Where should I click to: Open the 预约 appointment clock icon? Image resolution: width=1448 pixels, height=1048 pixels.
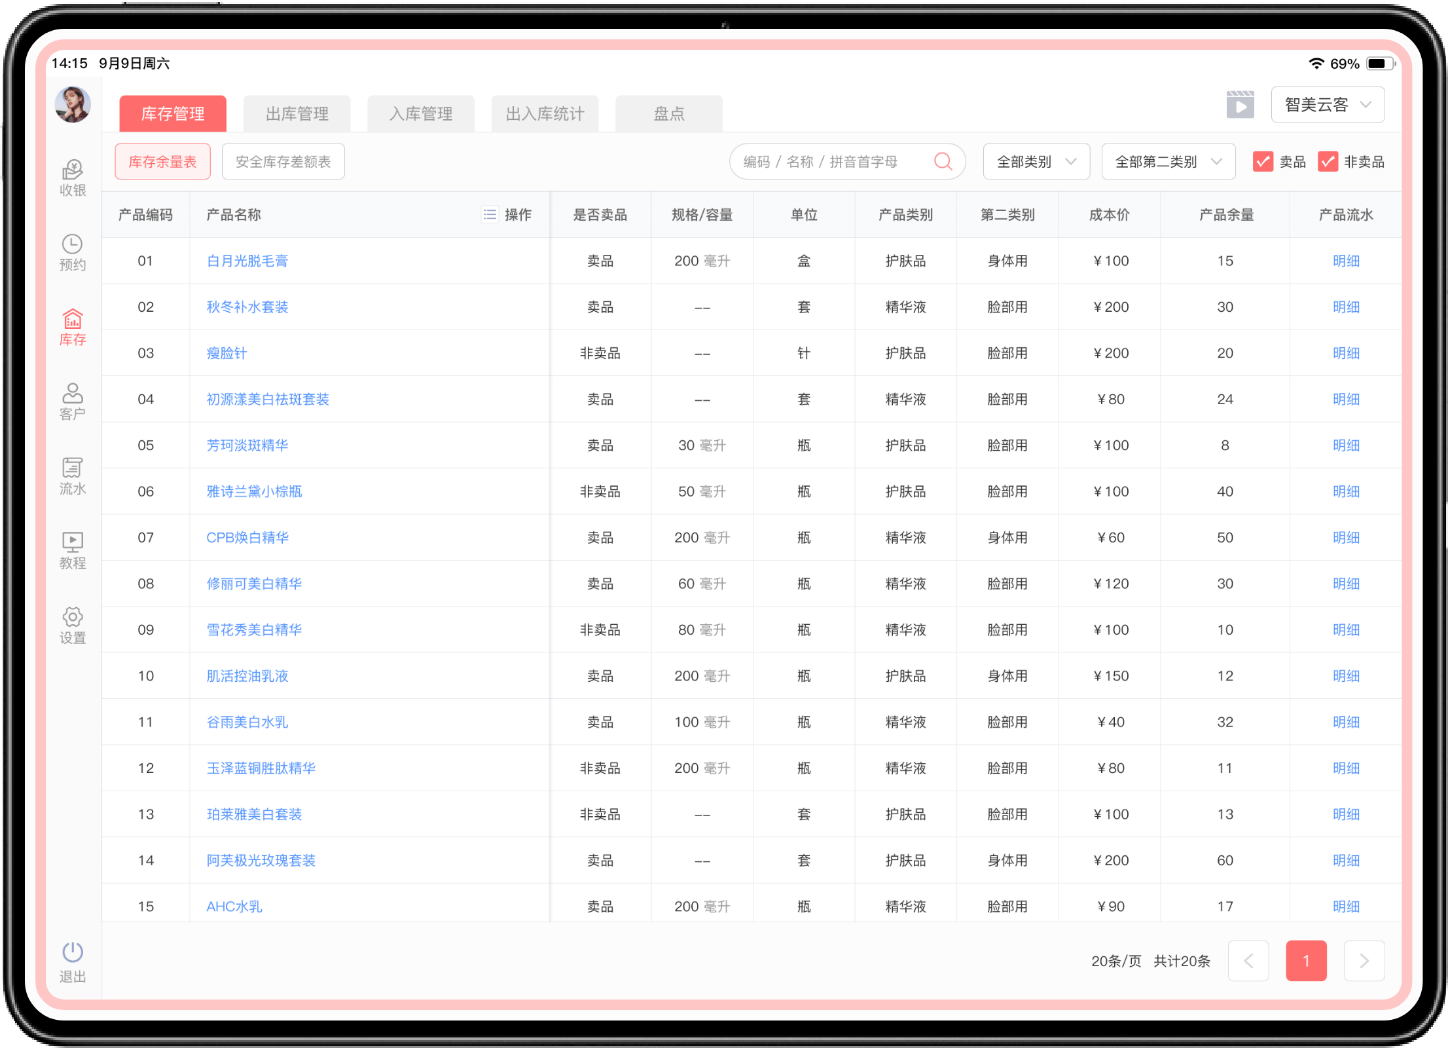click(72, 245)
